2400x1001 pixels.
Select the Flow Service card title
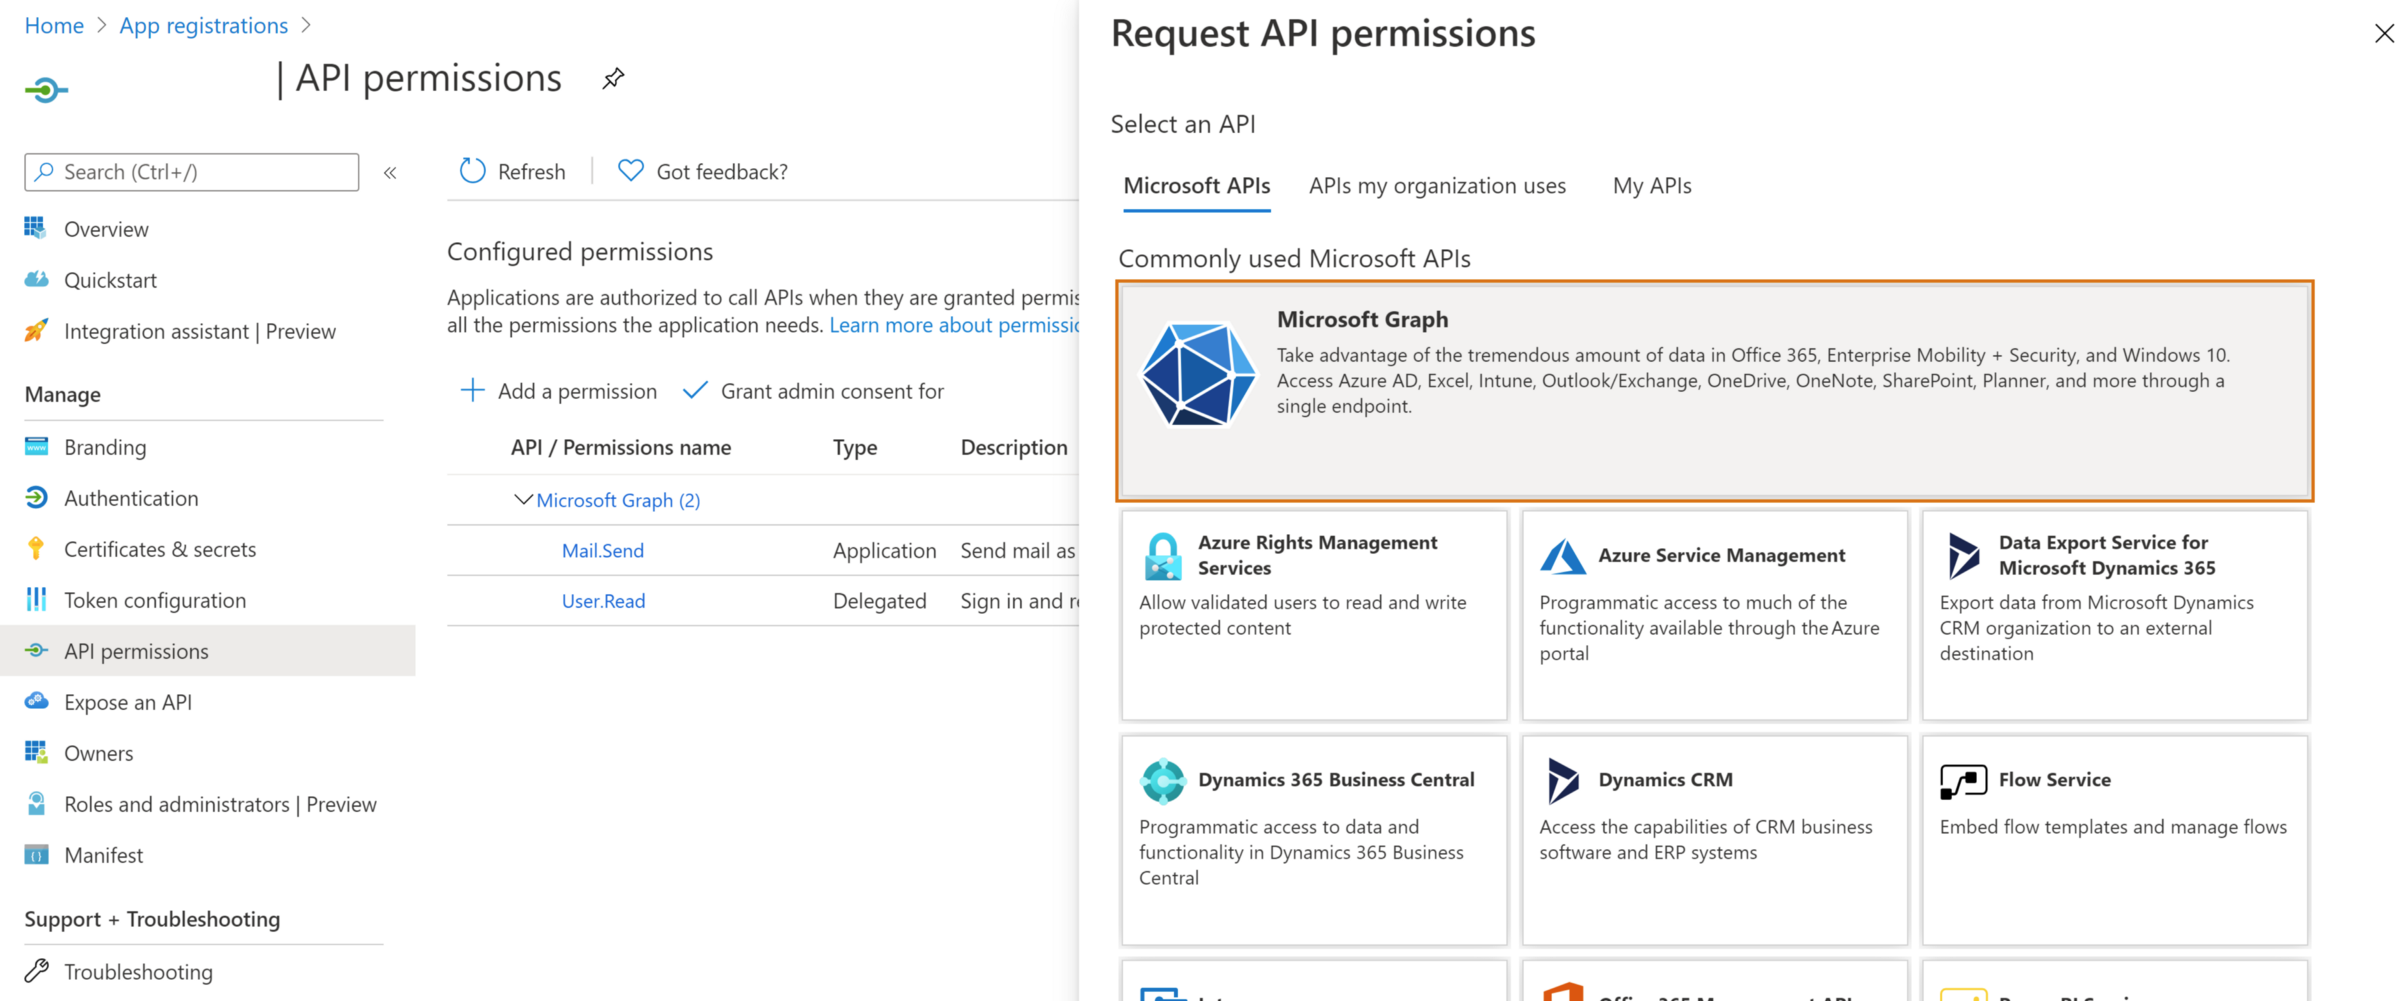point(2054,780)
